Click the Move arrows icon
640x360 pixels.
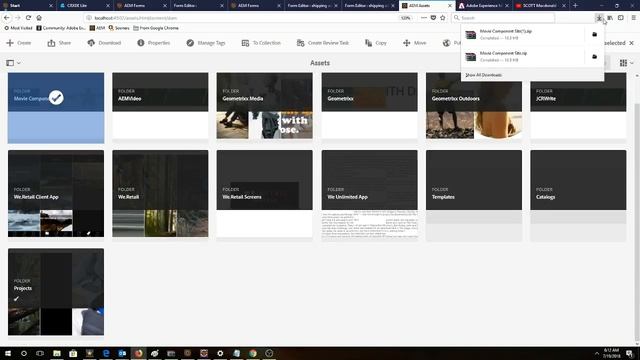pyautogui.click(x=407, y=43)
